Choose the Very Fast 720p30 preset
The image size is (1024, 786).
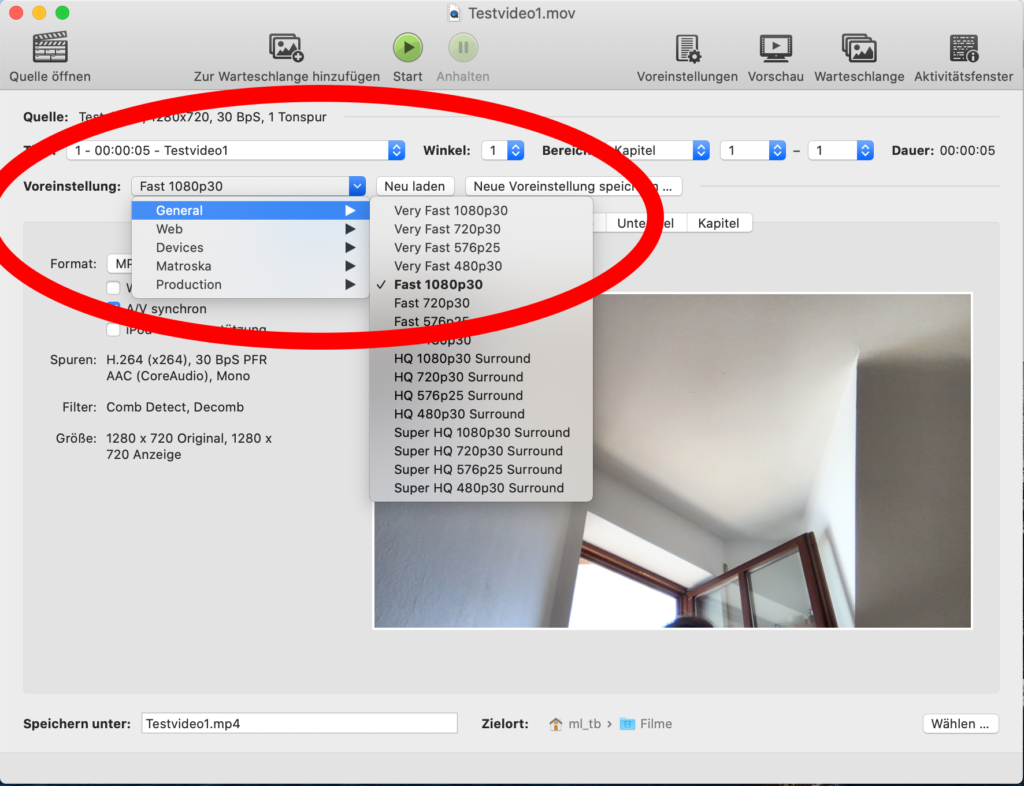(447, 229)
